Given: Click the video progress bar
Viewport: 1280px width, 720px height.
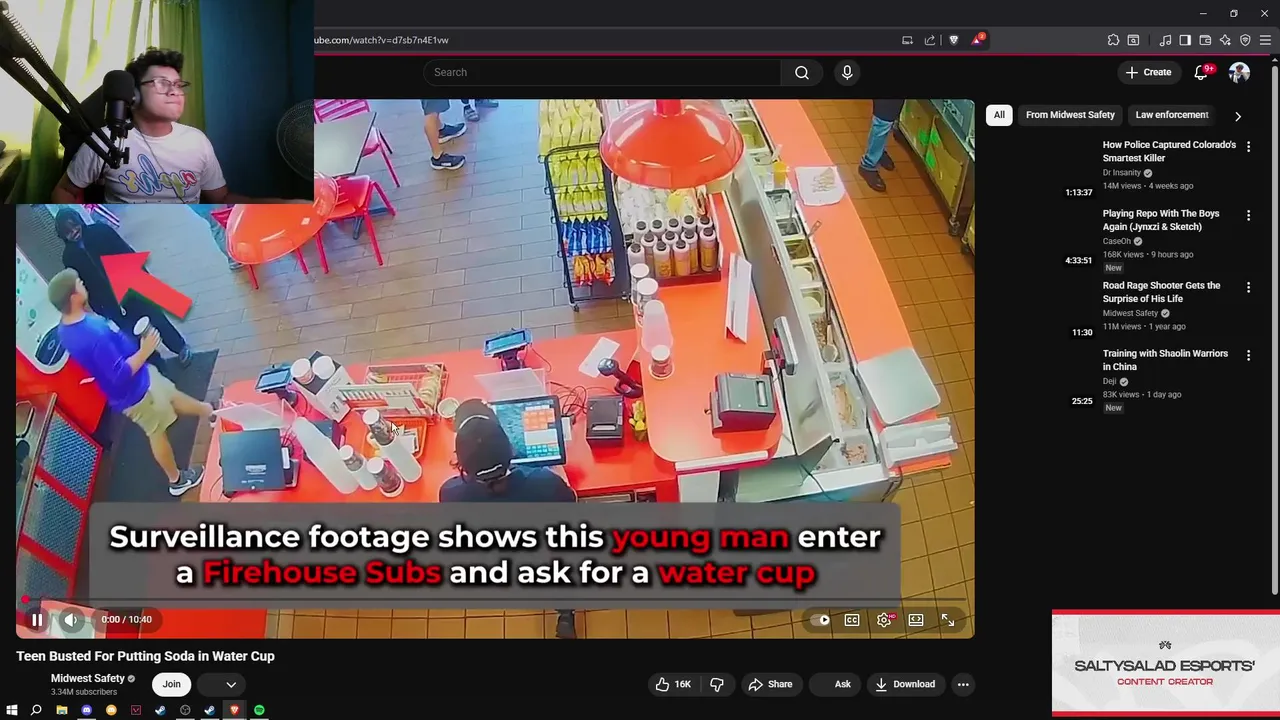Looking at the screenshot, I should point(495,600).
